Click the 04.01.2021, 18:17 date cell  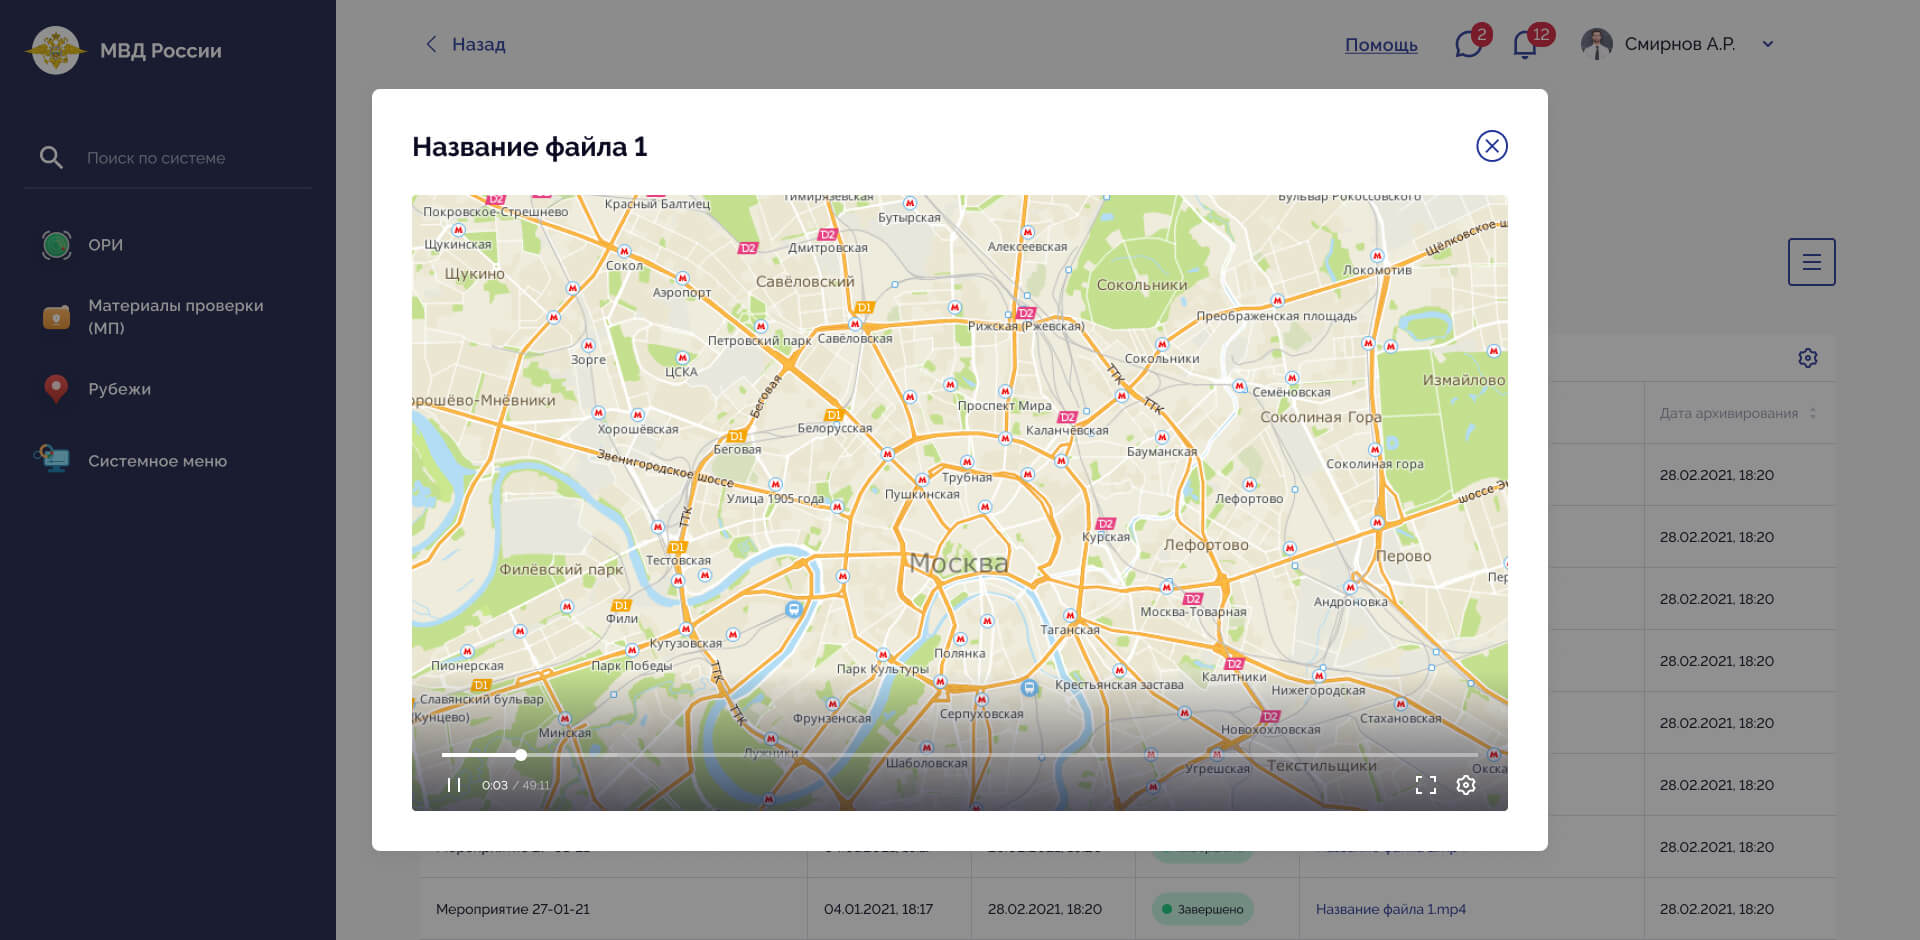(x=878, y=909)
